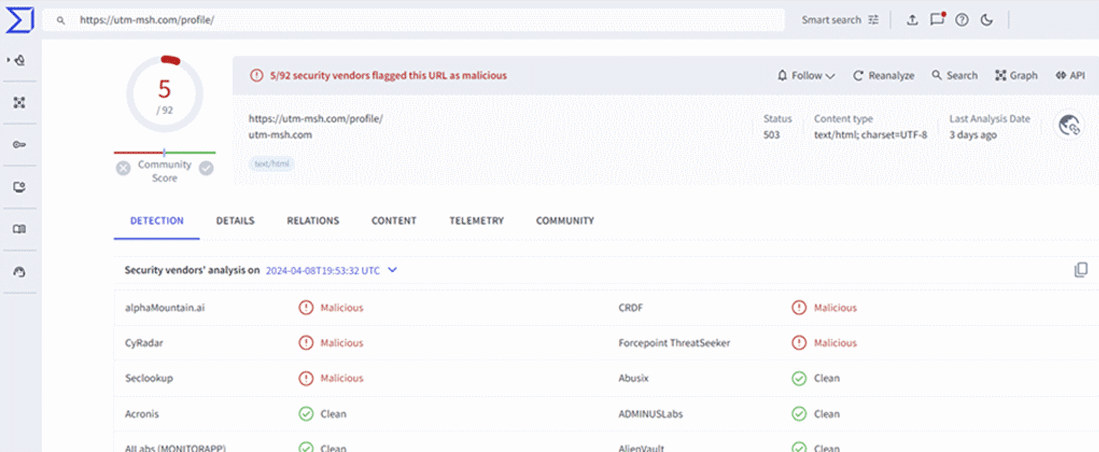Click the threat hunting icon at the top of the sidebar
This screenshot has width=1099, height=452.
point(19,61)
